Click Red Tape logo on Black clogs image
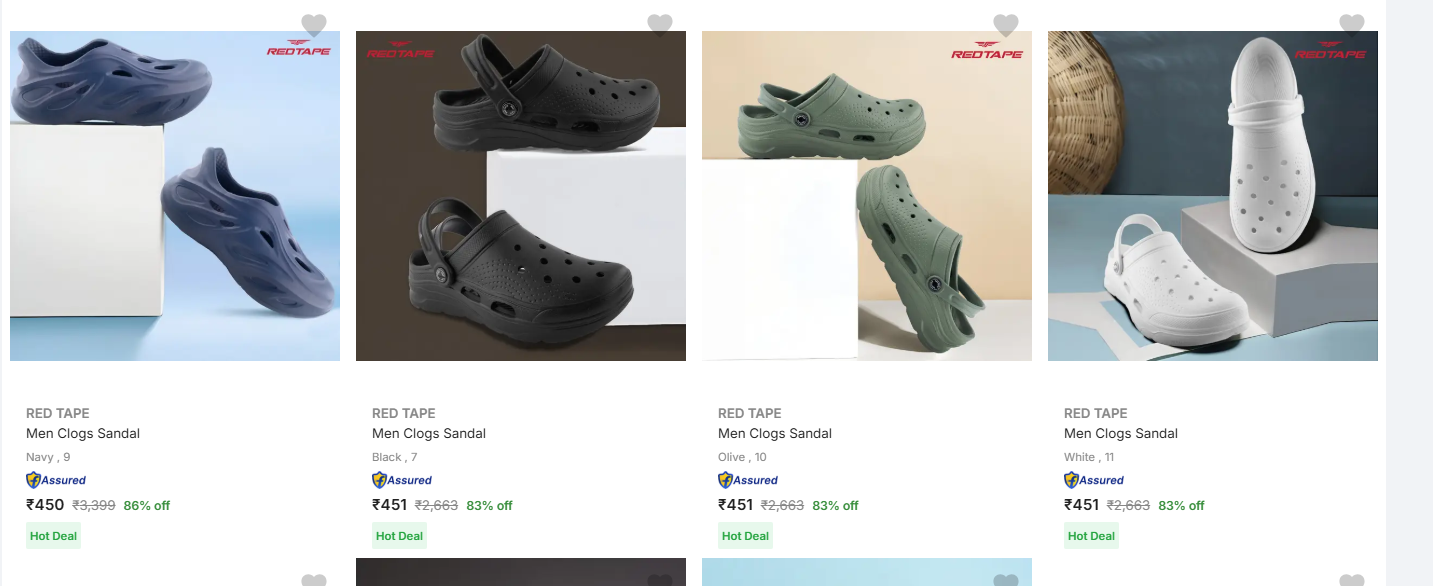Screen dimensions: 1433x586 coord(401,50)
